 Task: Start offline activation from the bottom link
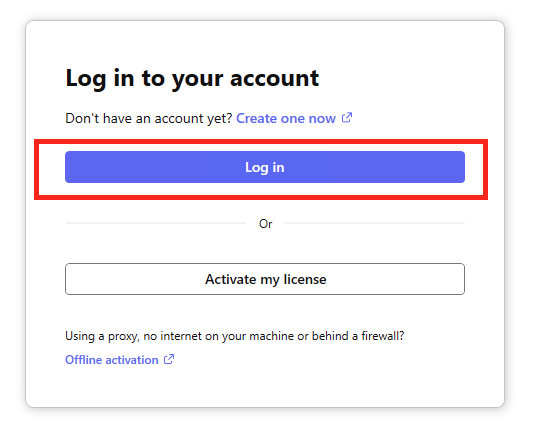111,360
